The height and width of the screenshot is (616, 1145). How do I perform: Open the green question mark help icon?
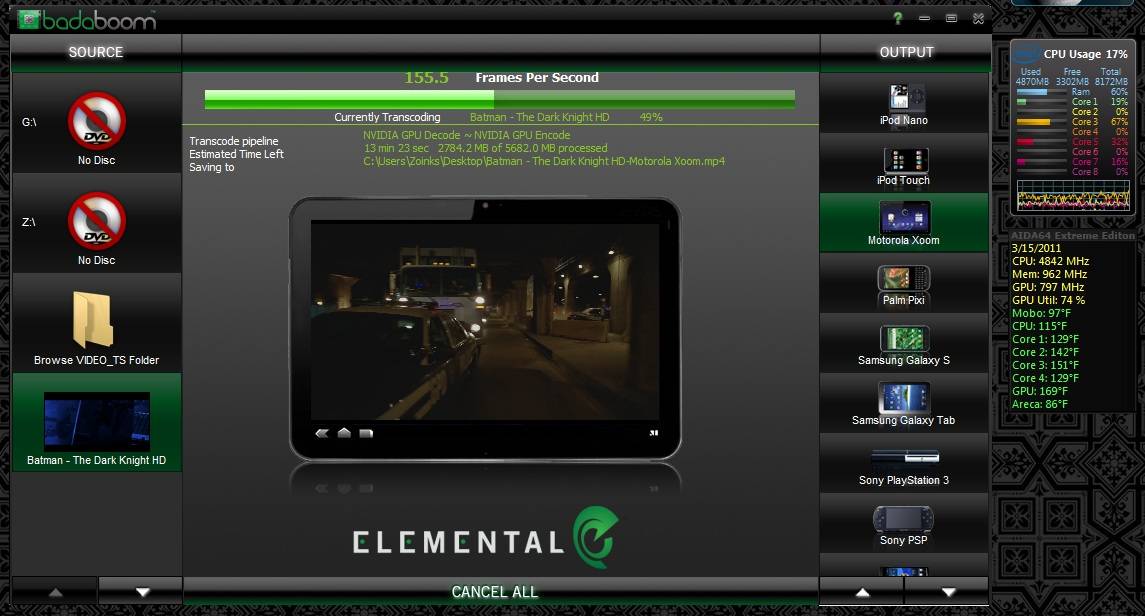tap(897, 18)
